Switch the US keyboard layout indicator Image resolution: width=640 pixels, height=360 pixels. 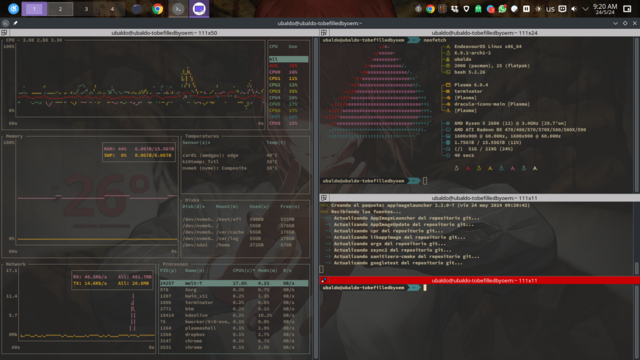tap(550, 9)
